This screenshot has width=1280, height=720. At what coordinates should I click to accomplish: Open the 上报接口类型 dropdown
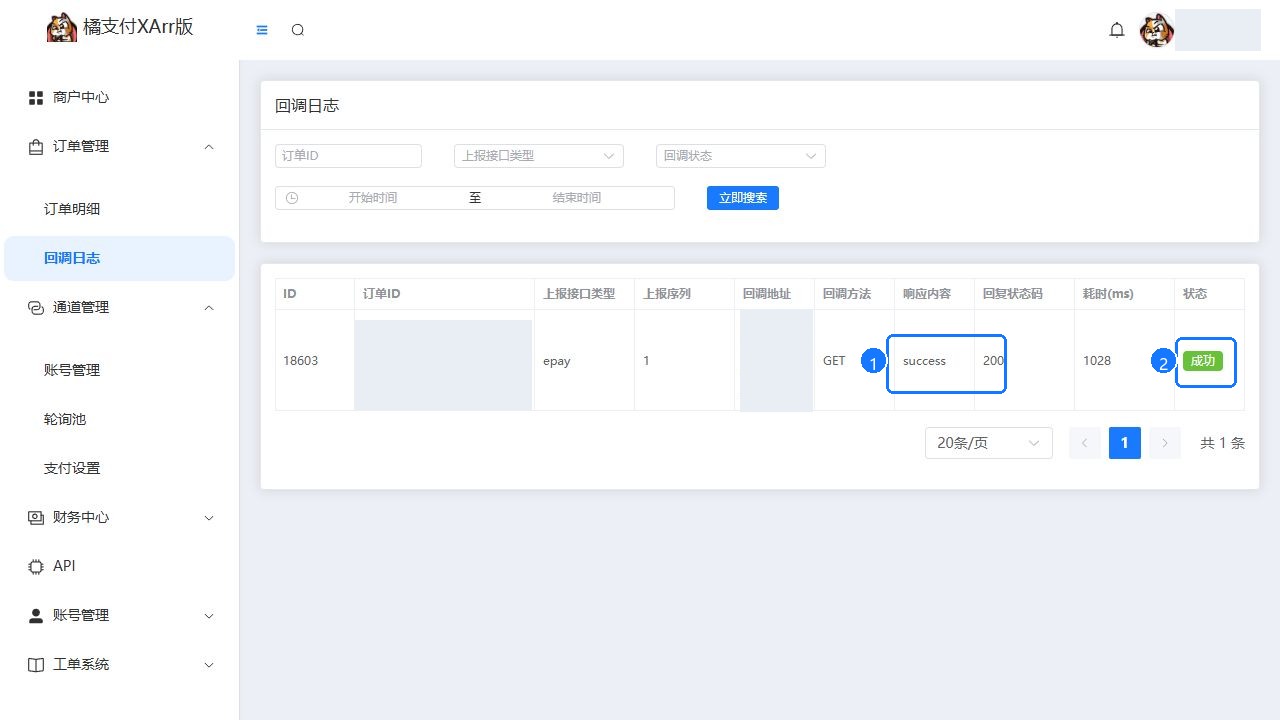click(539, 156)
